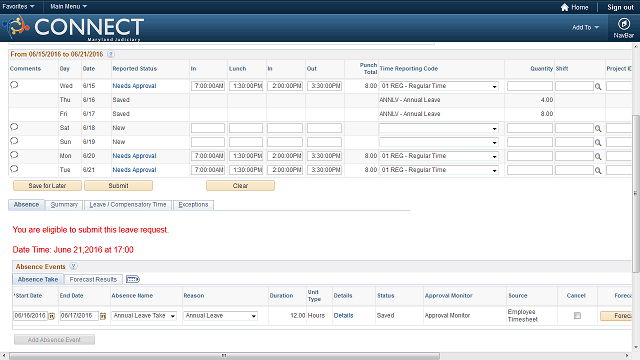
Task: Expand the Add To menu
Action: coord(585,27)
